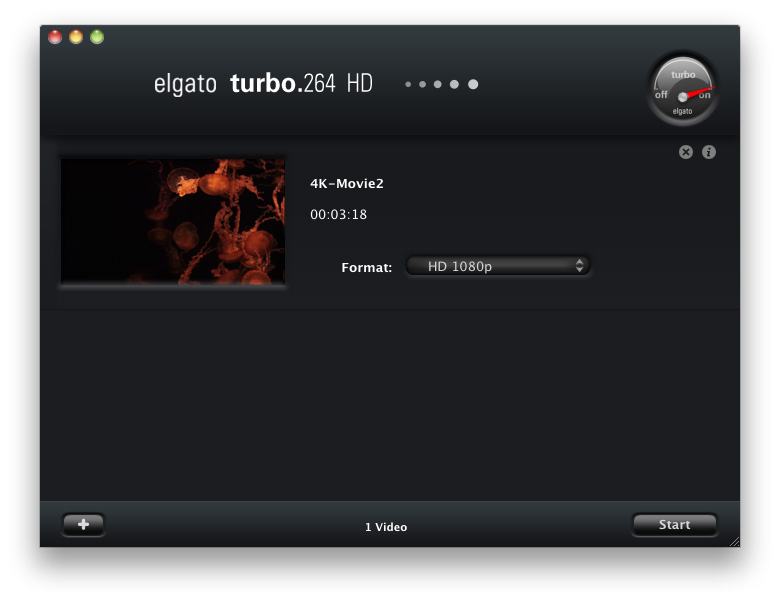The height and width of the screenshot is (602, 780).
Task: Add a video with the plus button
Action: point(84,524)
